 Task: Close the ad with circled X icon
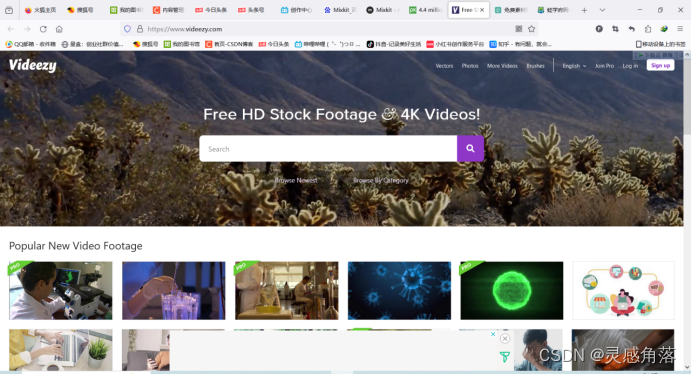(x=505, y=338)
